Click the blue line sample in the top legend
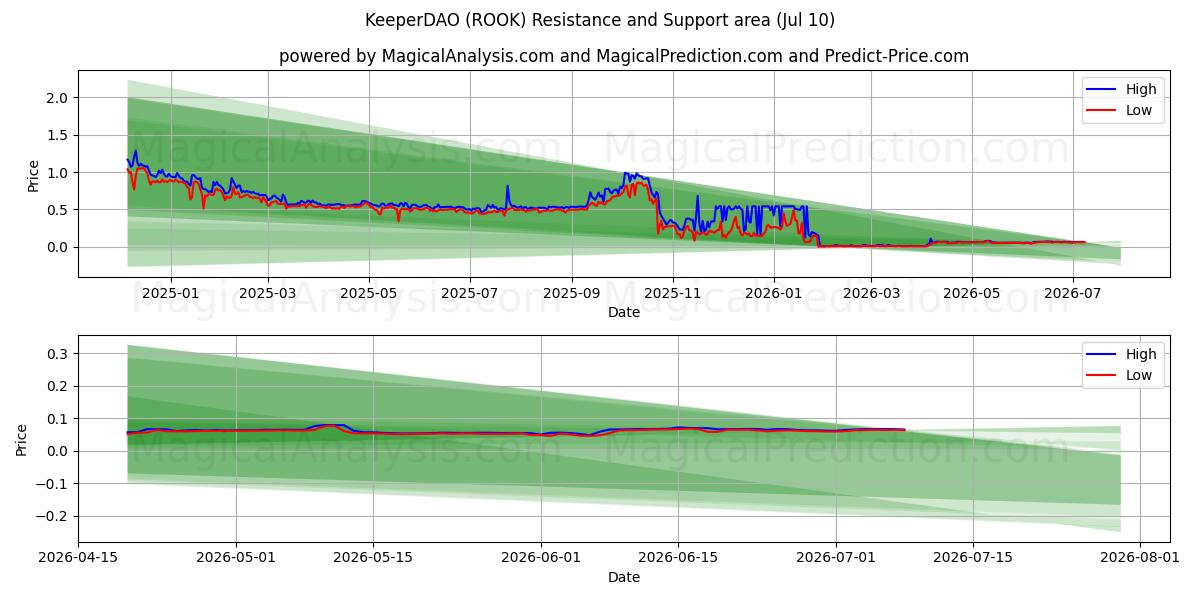Viewport: 1200px width, 600px height. [x=1103, y=90]
